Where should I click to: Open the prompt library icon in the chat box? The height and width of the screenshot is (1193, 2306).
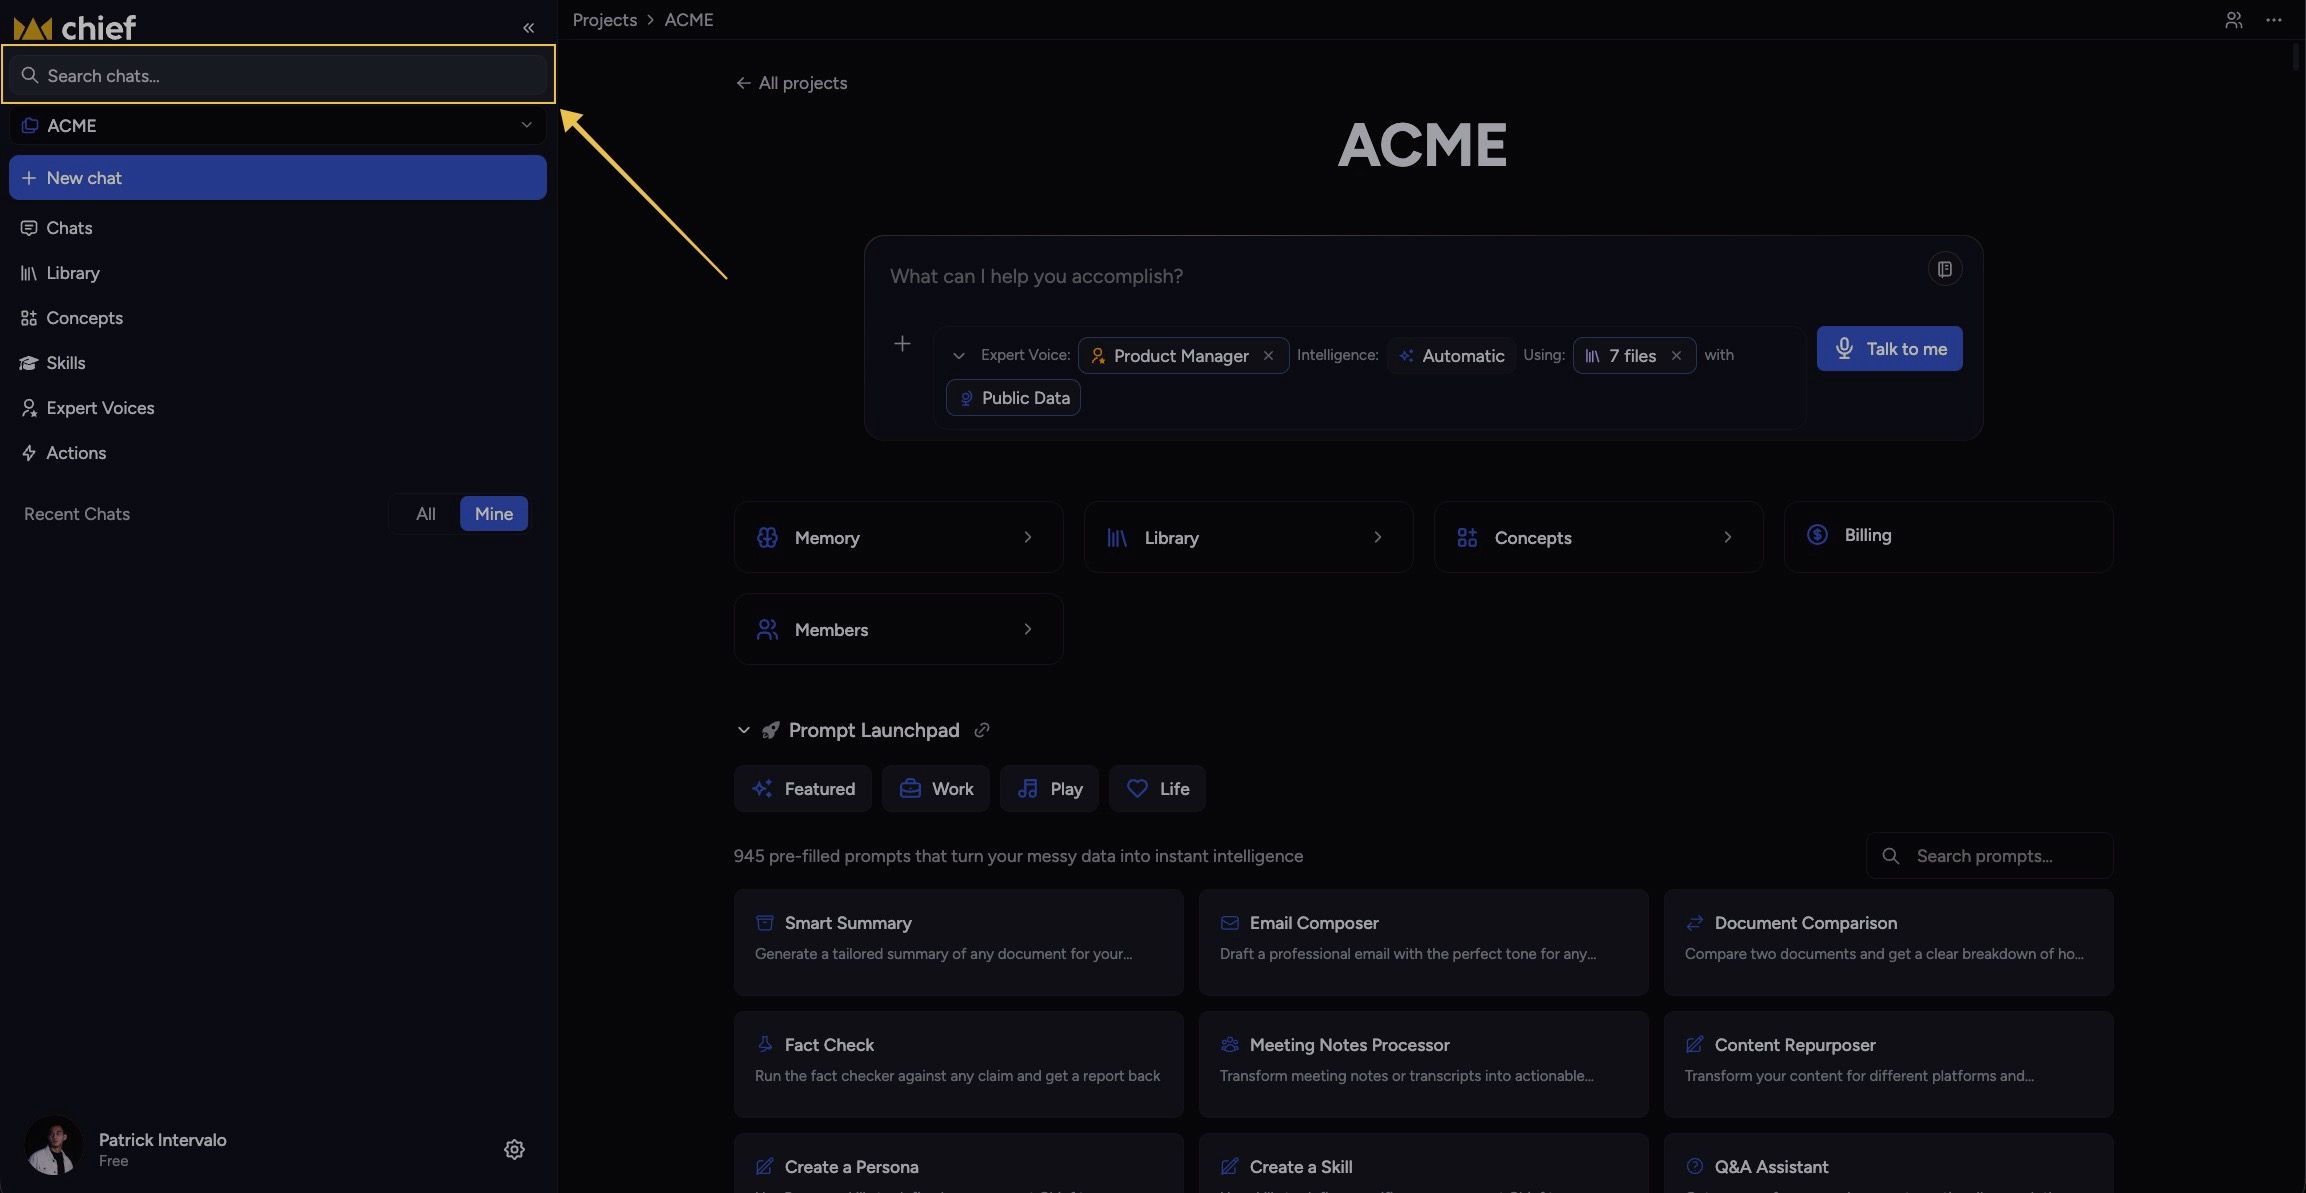pos(1944,269)
